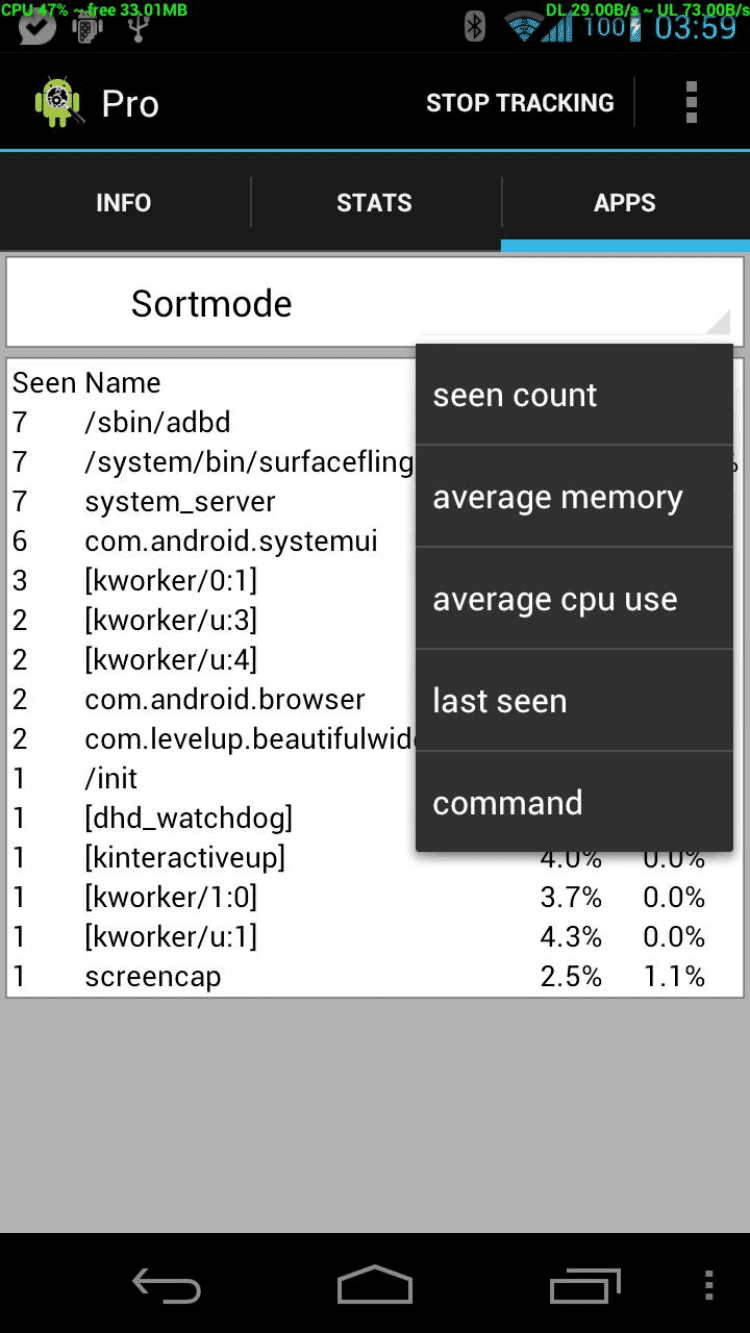Tap the Bluetooth status bar icon
The width and height of the screenshot is (750, 1333).
pyautogui.click(x=475, y=27)
